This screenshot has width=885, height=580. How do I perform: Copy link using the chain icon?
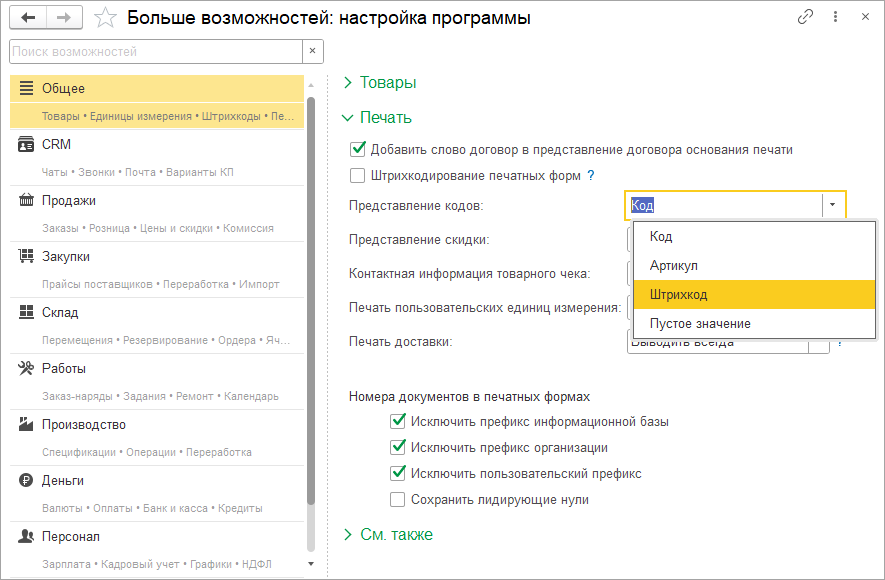tap(805, 17)
